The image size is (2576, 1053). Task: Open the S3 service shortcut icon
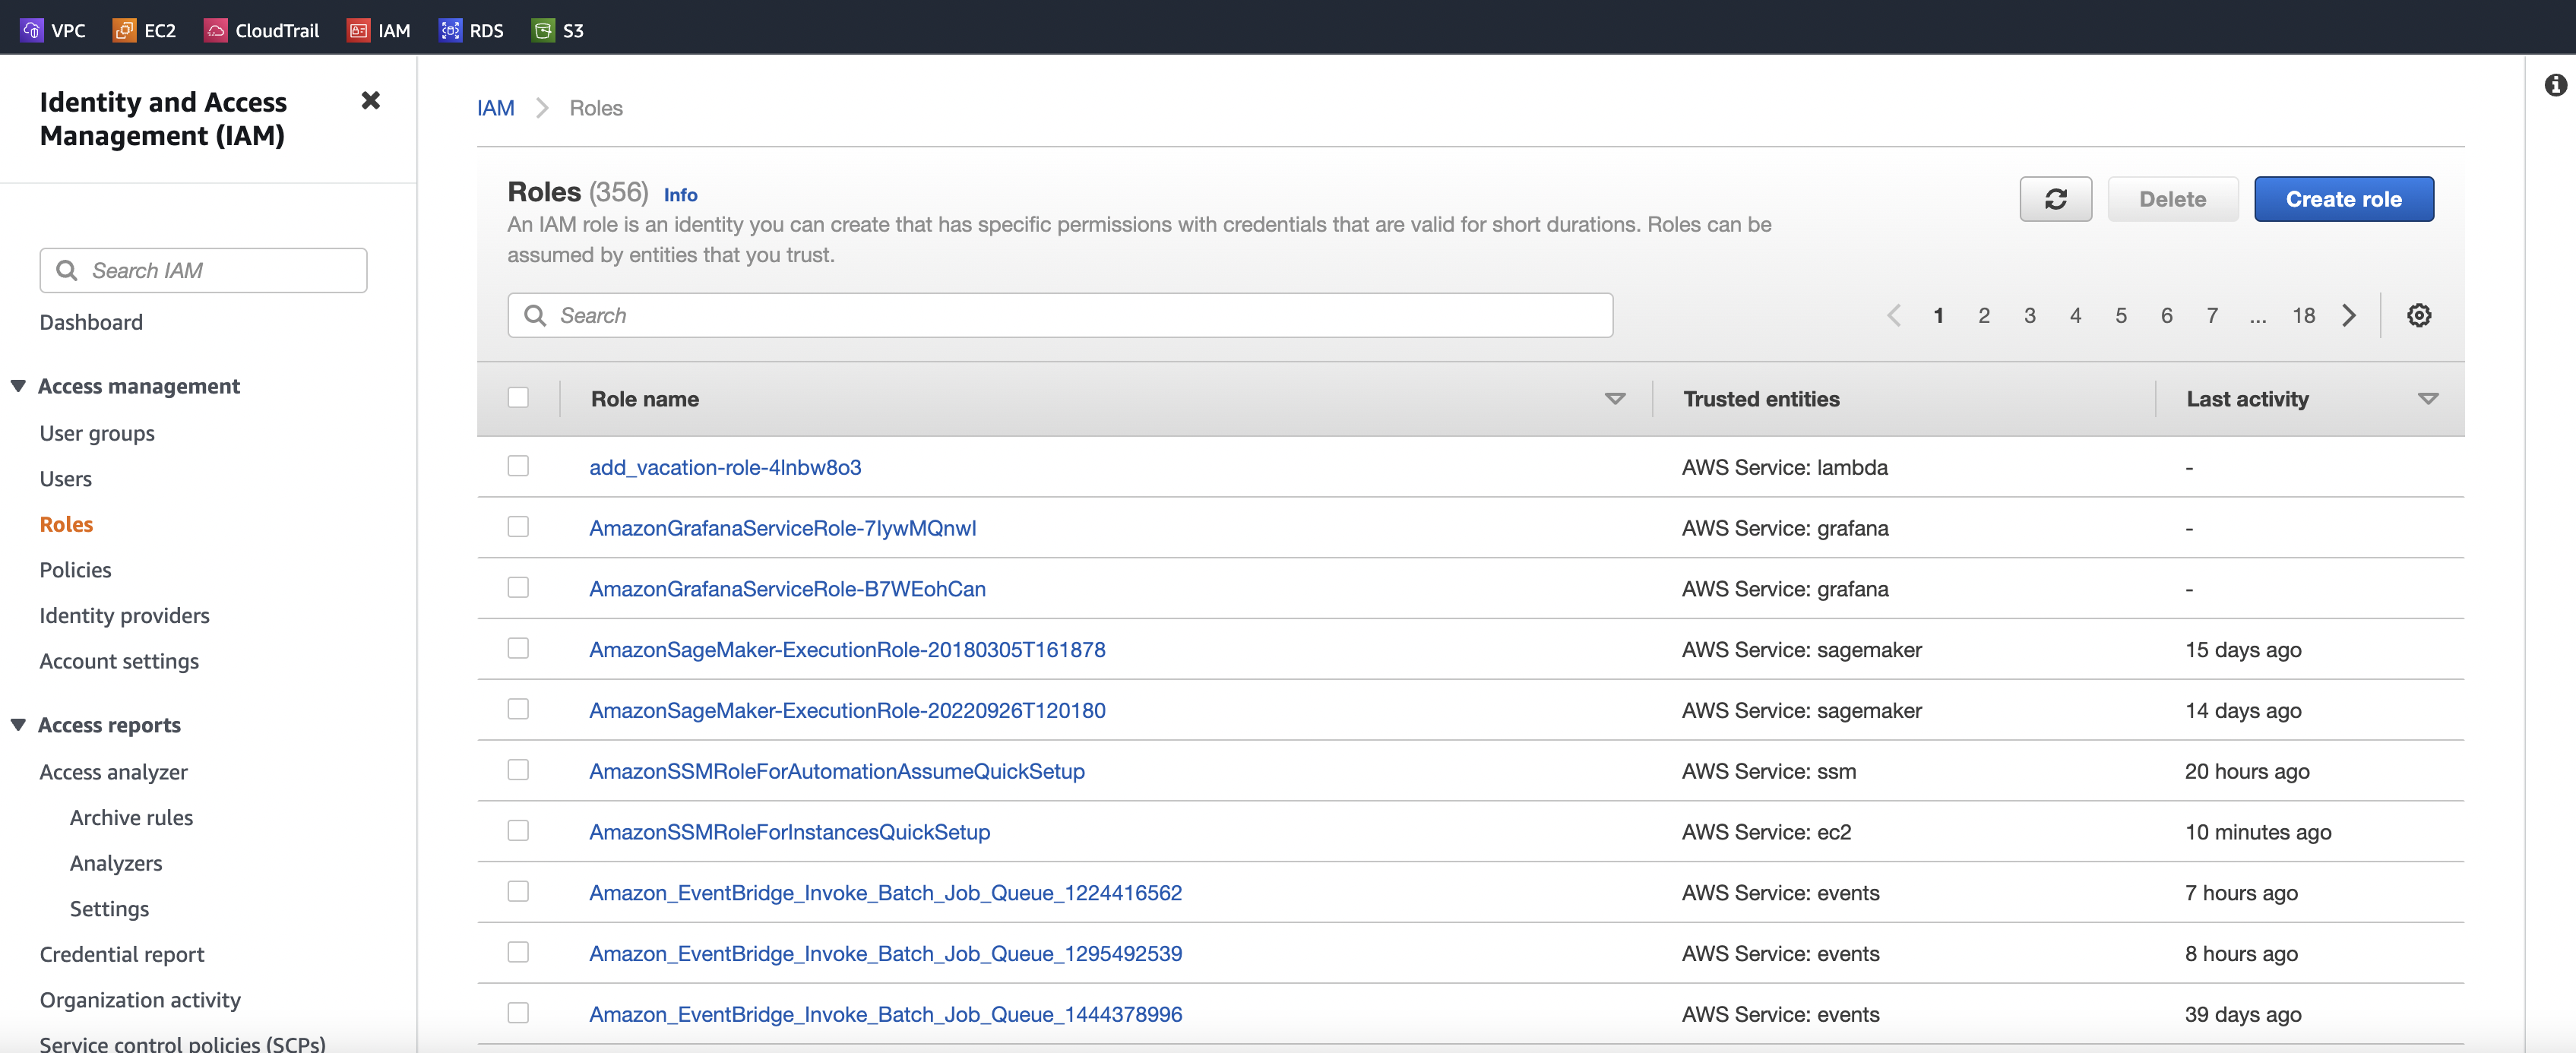pos(543,30)
